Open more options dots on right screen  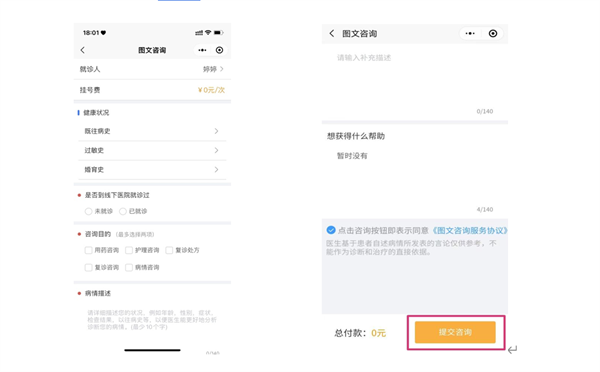(x=470, y=34)
